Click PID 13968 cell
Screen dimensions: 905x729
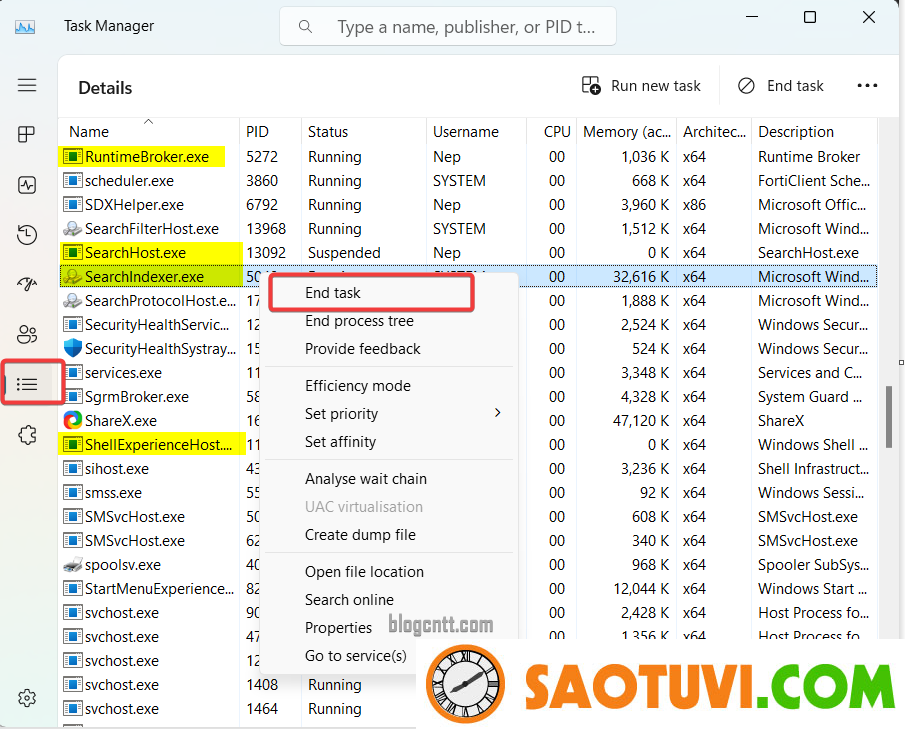point(266,229)
